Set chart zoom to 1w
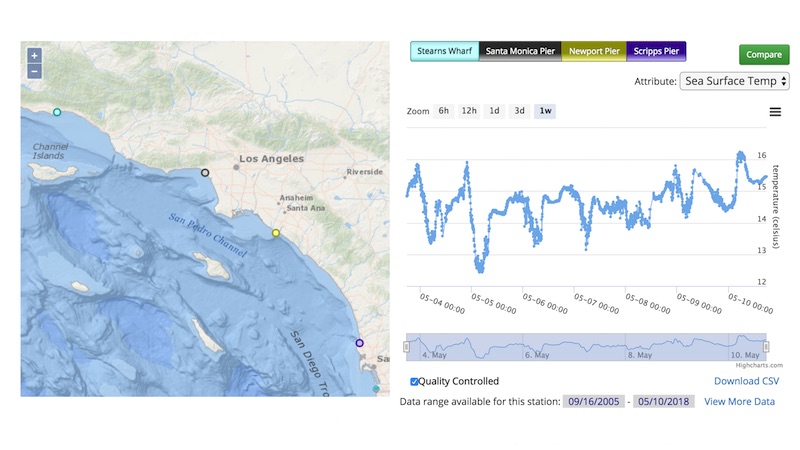The image size is (800, 450). tap(545, 111)
